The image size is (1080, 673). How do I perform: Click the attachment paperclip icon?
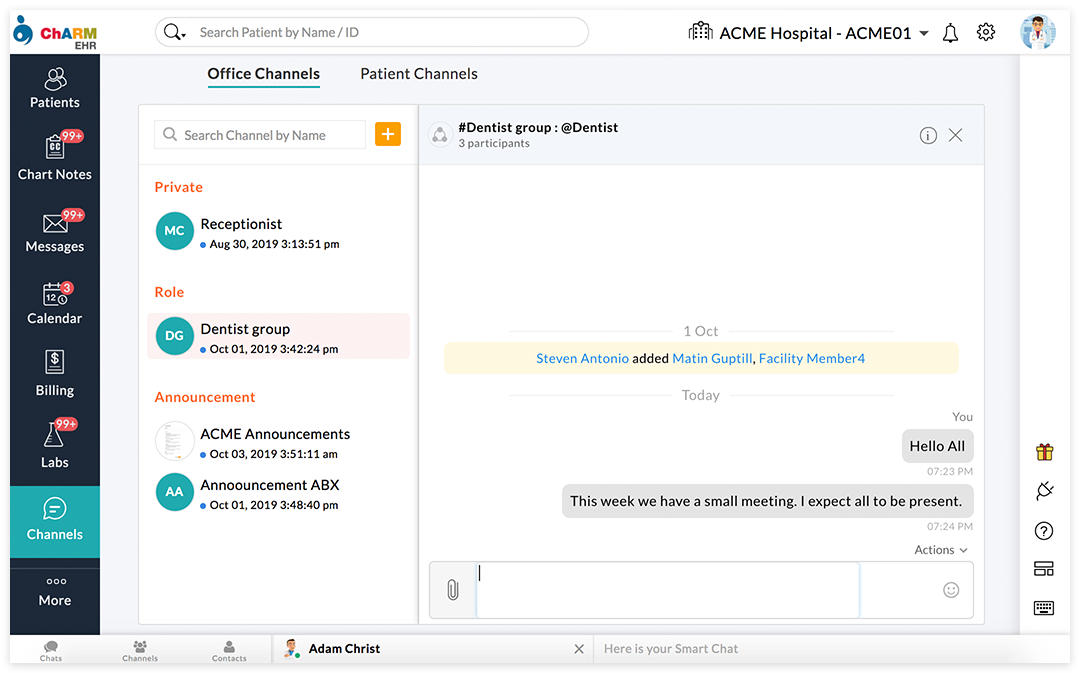tap(452, 590)
